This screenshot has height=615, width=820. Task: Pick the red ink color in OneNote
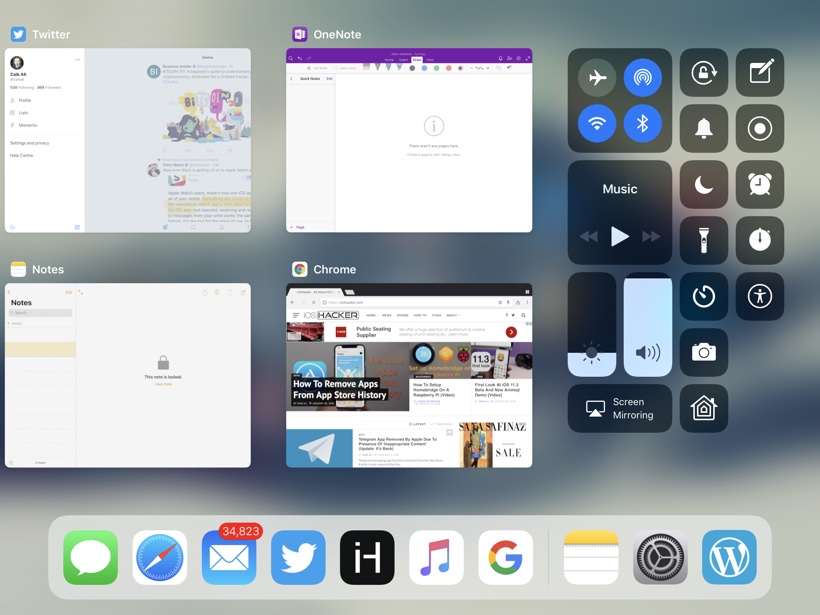pos(449,68)
